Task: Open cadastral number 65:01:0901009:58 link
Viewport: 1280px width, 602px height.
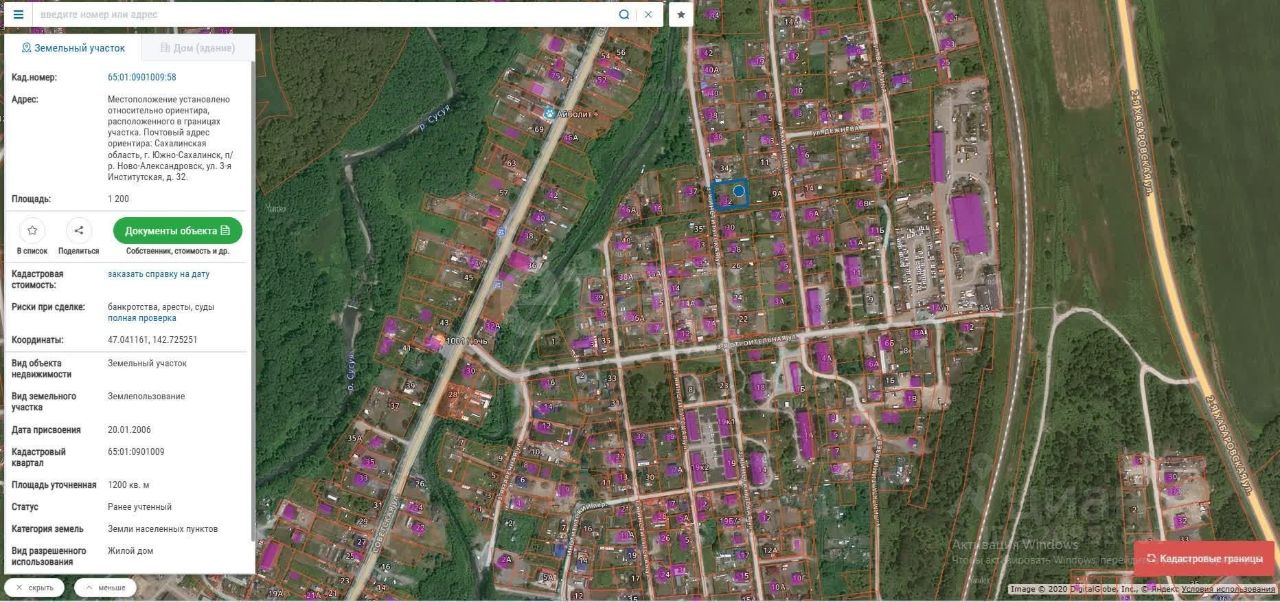Action: pos(142,77)
